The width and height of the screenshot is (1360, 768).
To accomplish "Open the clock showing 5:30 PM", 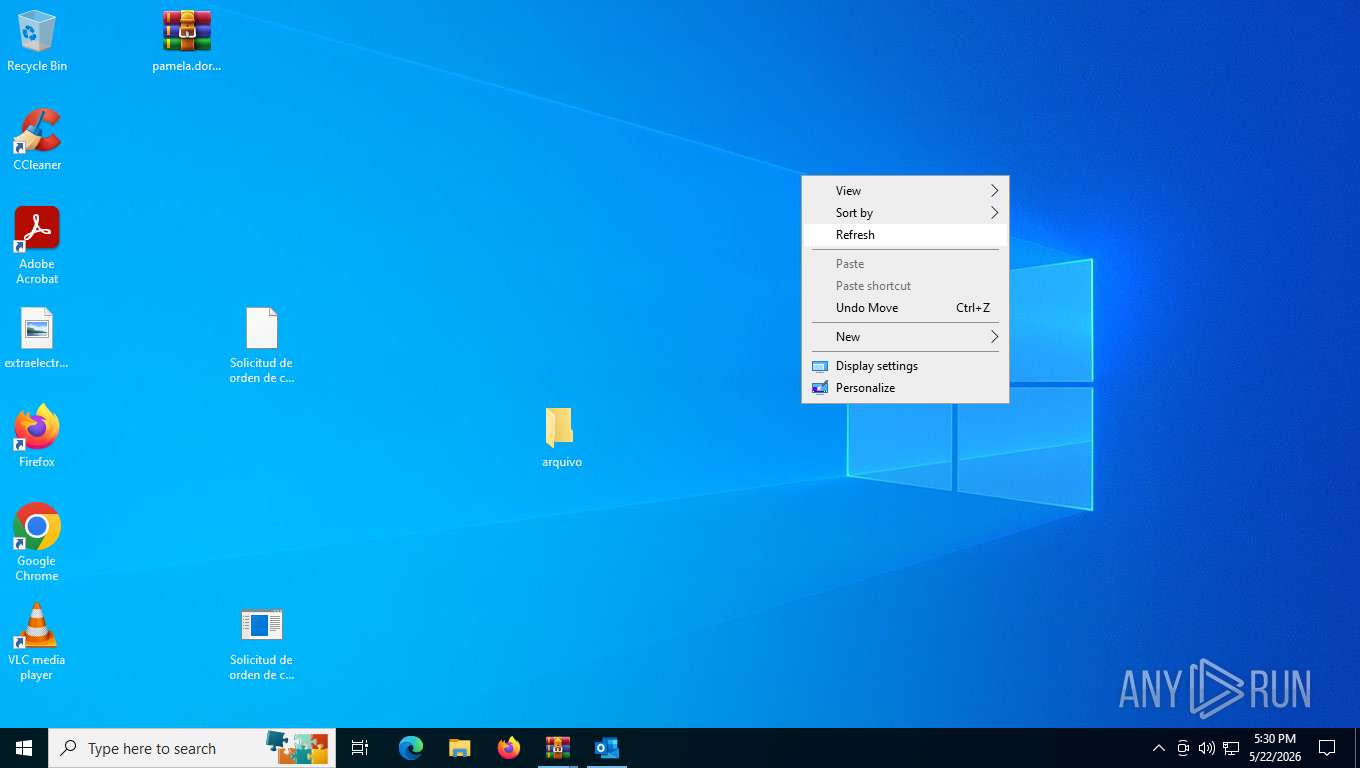I will 1275,748.
